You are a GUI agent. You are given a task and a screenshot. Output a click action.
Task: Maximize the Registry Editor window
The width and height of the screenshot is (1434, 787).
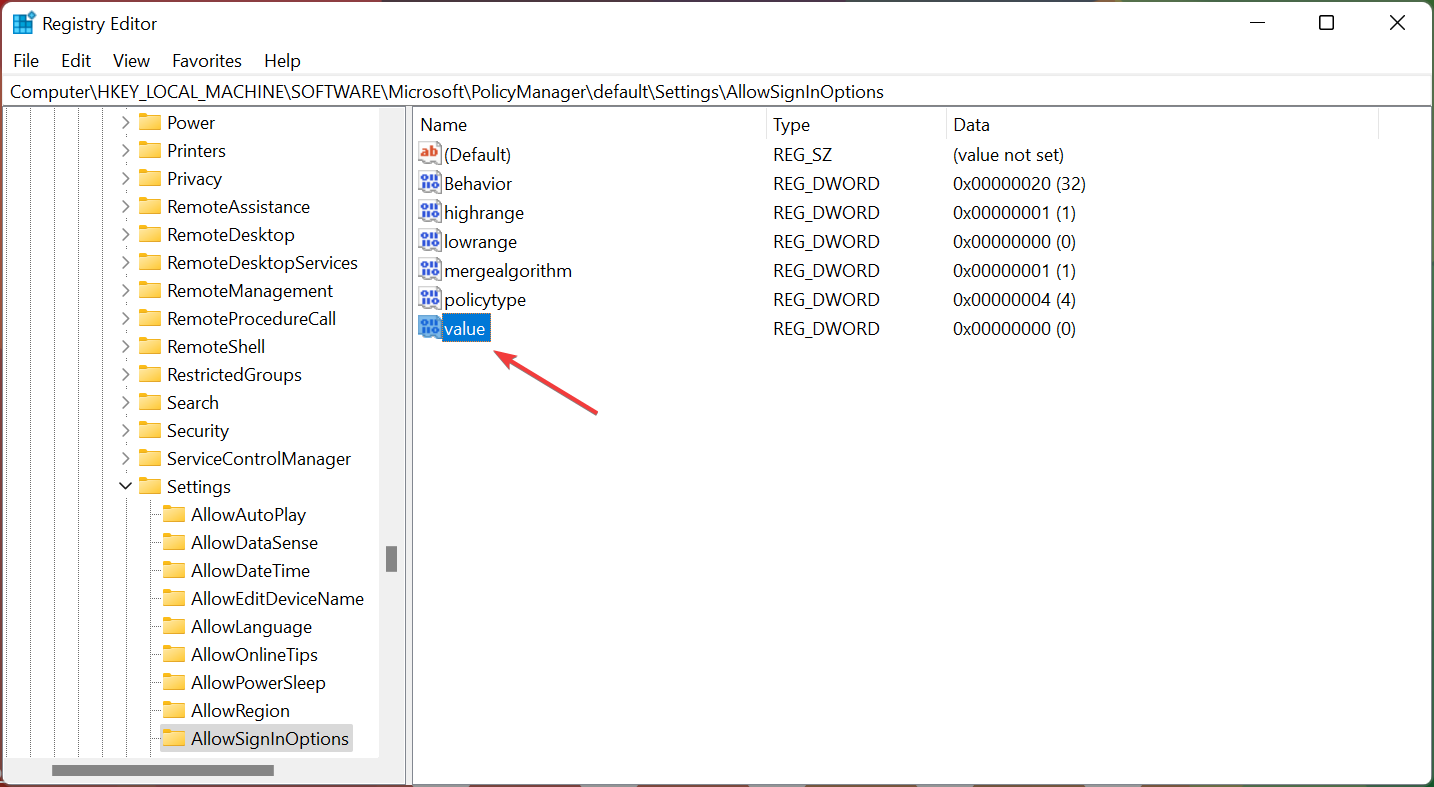pos(1326,23)
